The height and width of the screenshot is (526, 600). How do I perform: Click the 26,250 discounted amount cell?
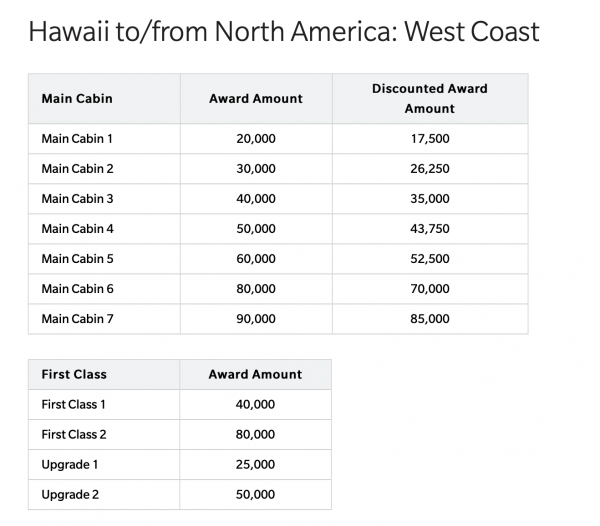(x=430, y=169)
